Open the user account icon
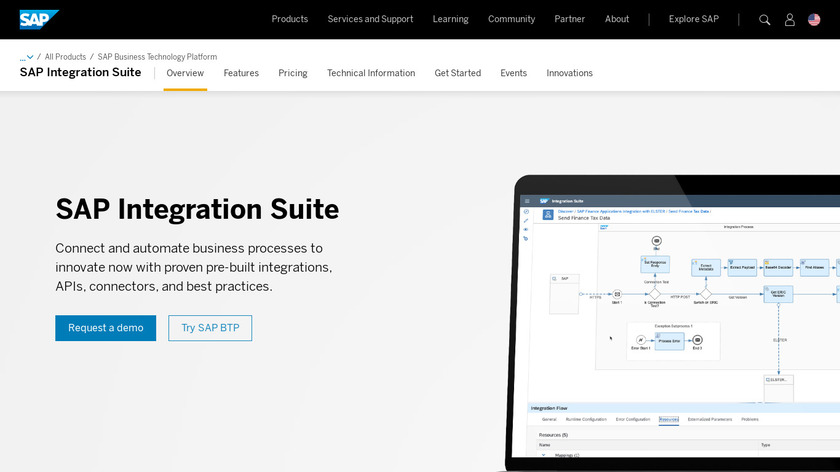 790,20
